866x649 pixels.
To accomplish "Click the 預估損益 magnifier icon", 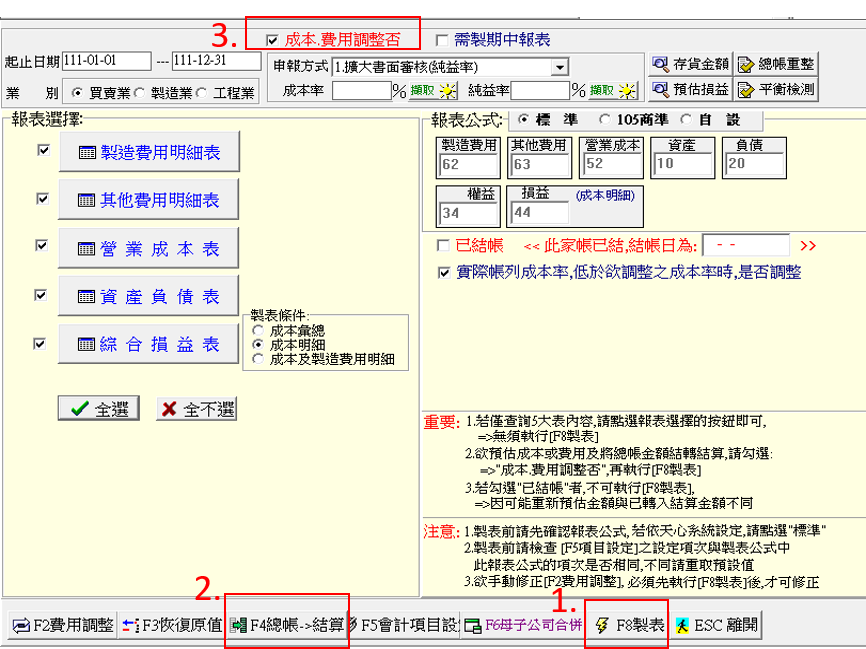I will point(660,89).
